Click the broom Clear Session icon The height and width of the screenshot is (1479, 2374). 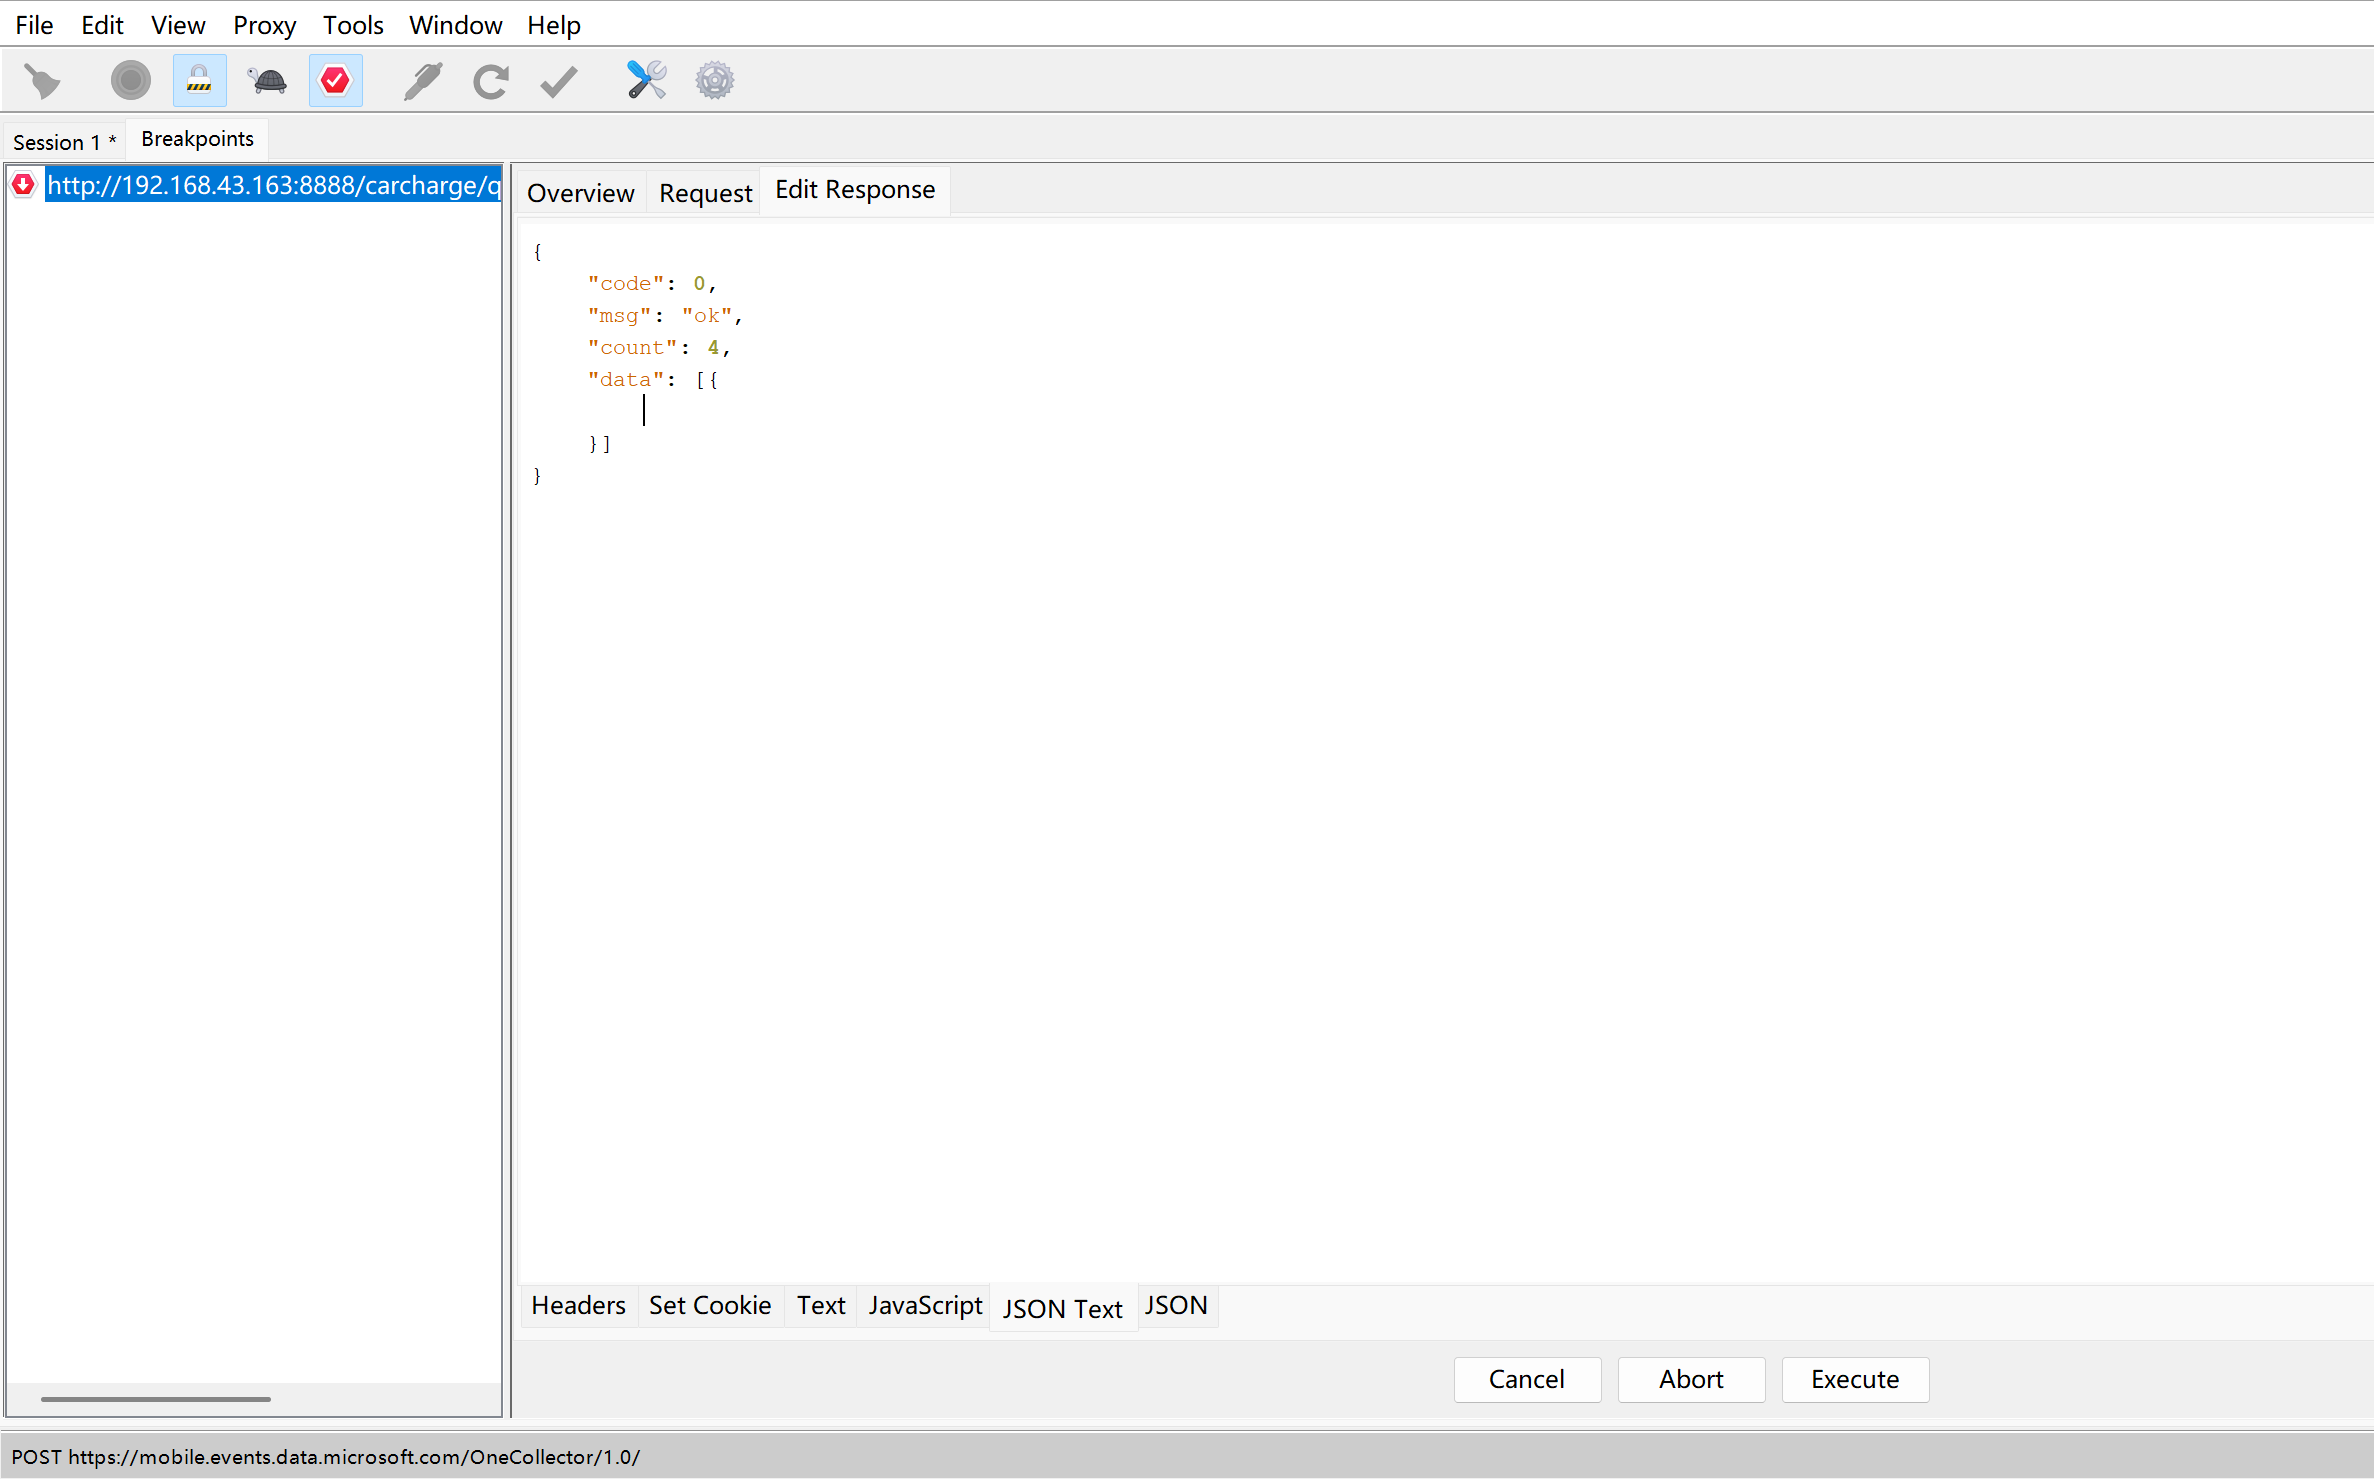tap(42, 81)
